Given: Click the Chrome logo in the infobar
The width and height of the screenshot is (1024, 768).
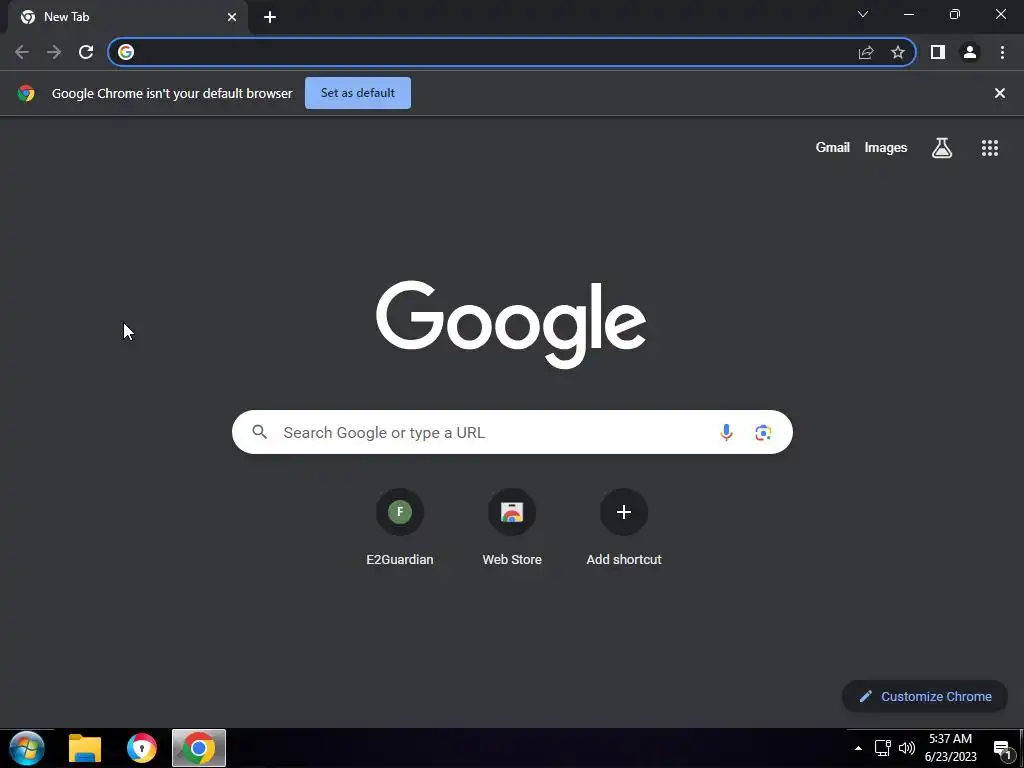Looking at the screenshot, I should click(26, 93).
